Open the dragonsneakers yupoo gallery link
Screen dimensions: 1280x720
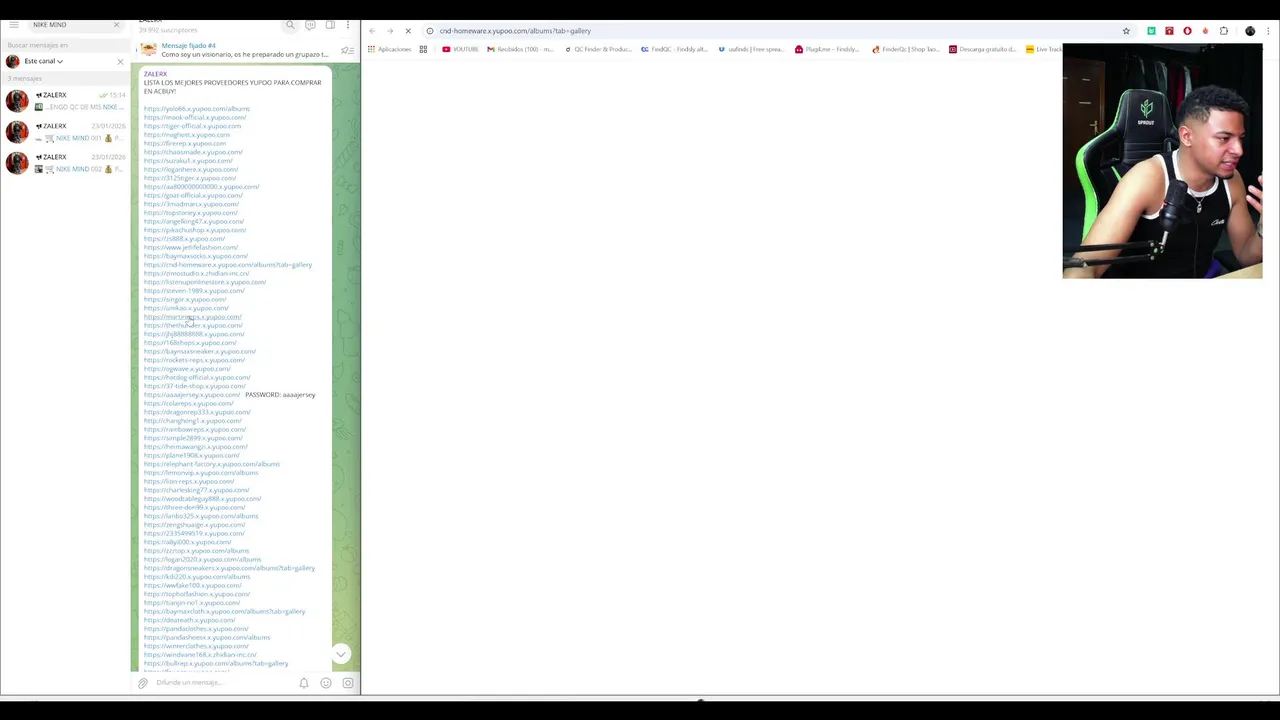click(229, 568)
